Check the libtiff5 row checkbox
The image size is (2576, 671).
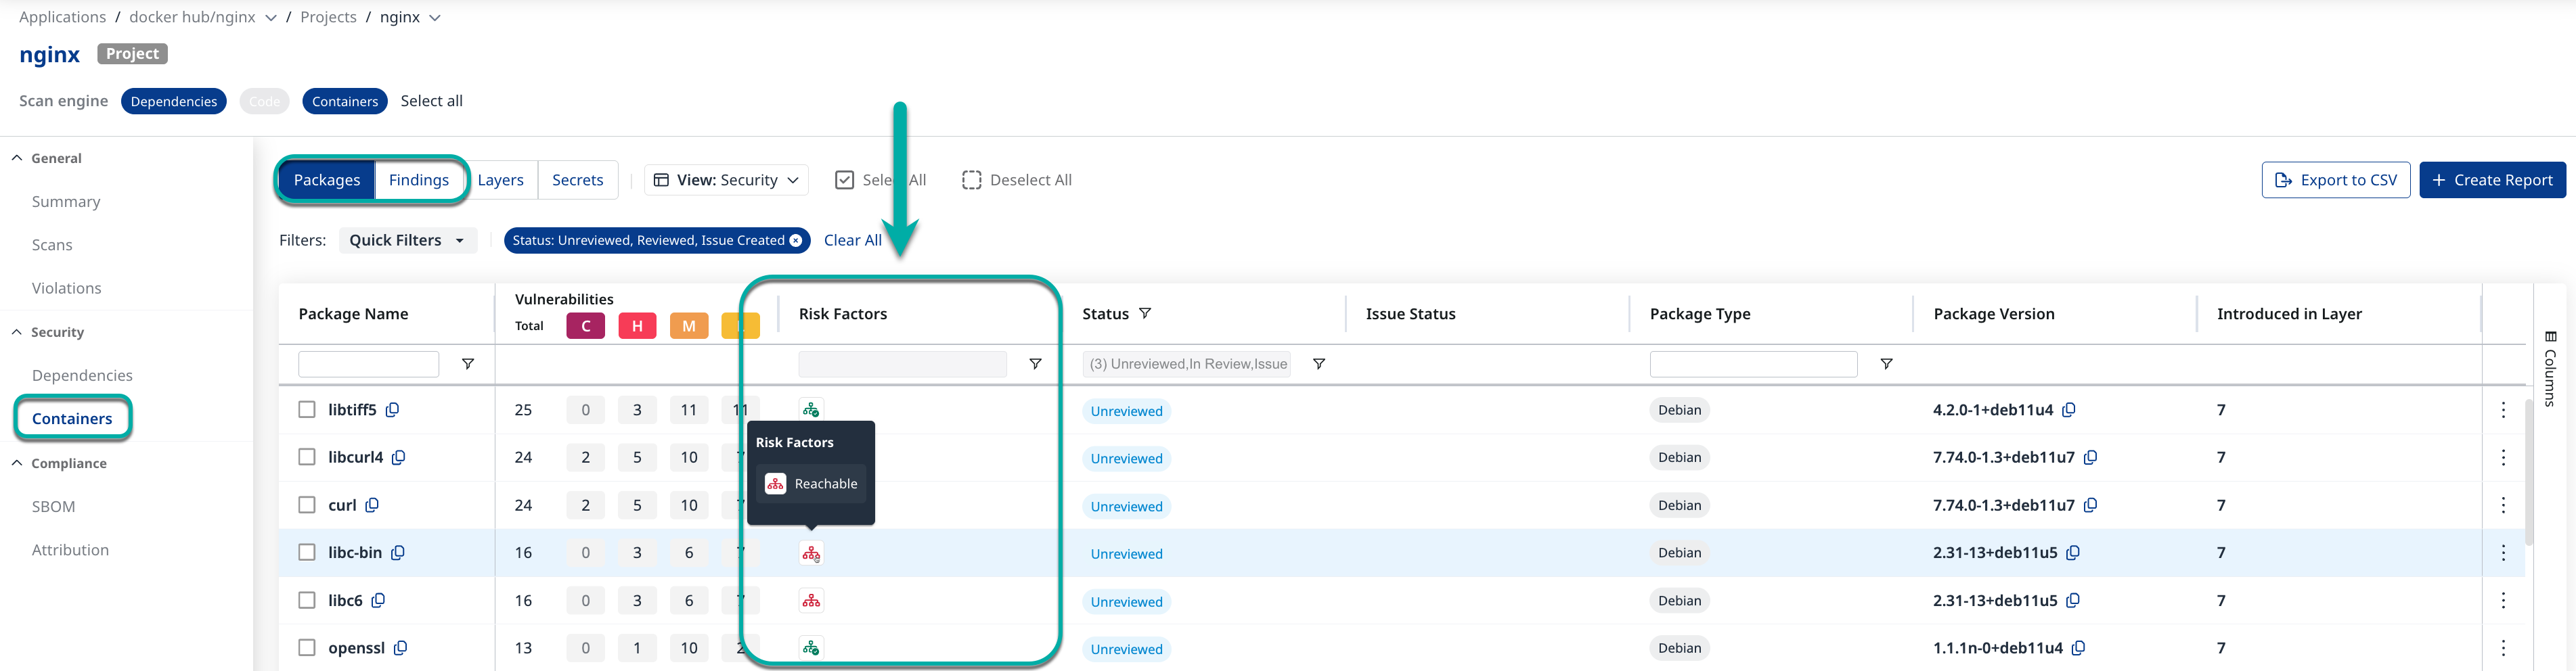pos(307,410)
